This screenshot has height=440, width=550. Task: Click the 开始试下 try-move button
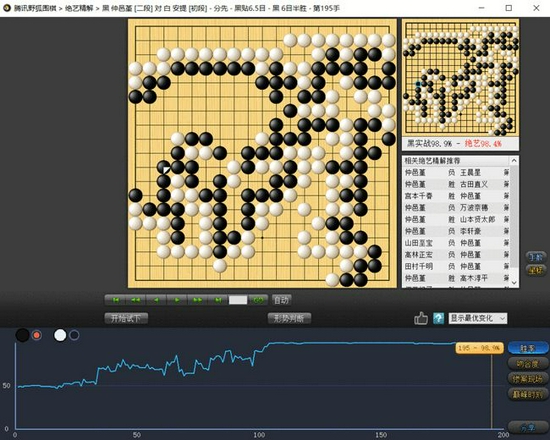click(x=126, y=319)
